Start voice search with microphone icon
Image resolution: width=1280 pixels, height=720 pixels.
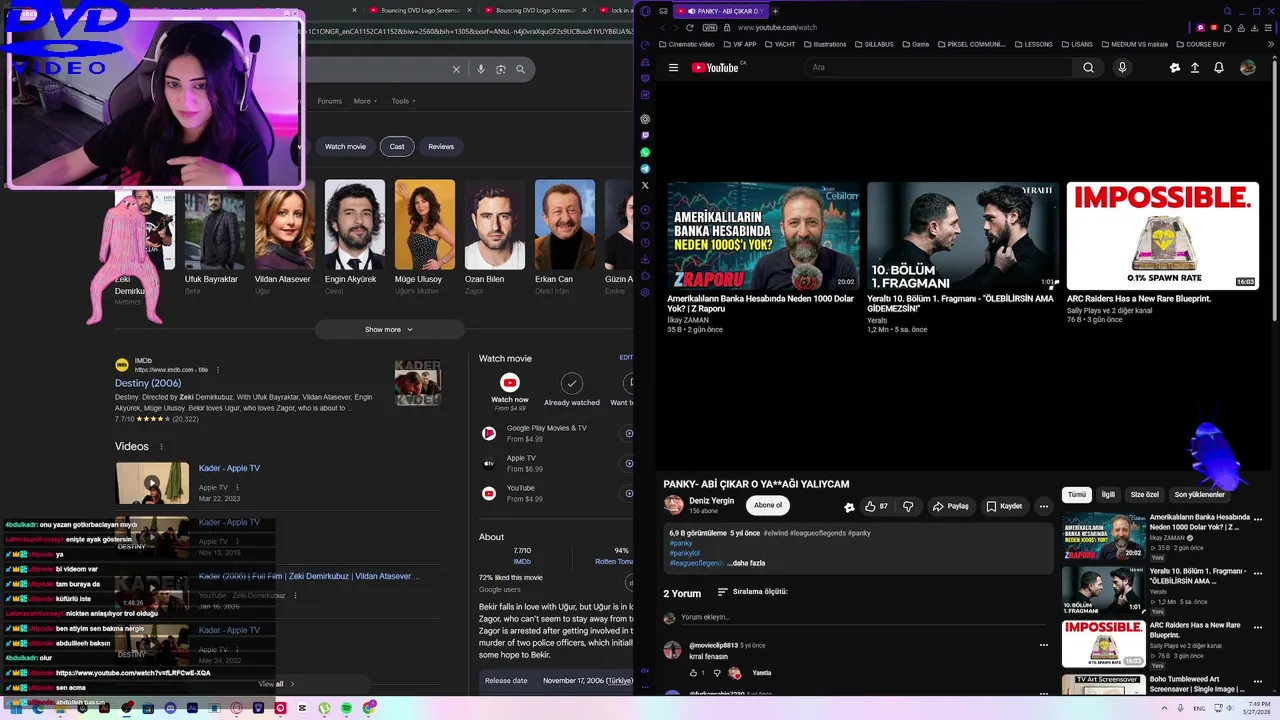click(1122, 68)
